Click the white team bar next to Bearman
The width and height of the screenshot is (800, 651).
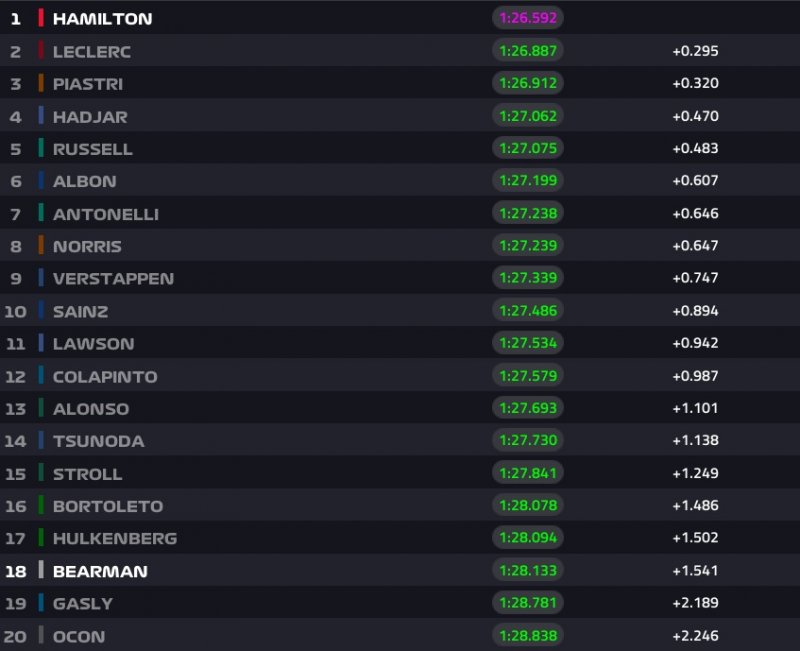tap(41, 571)
